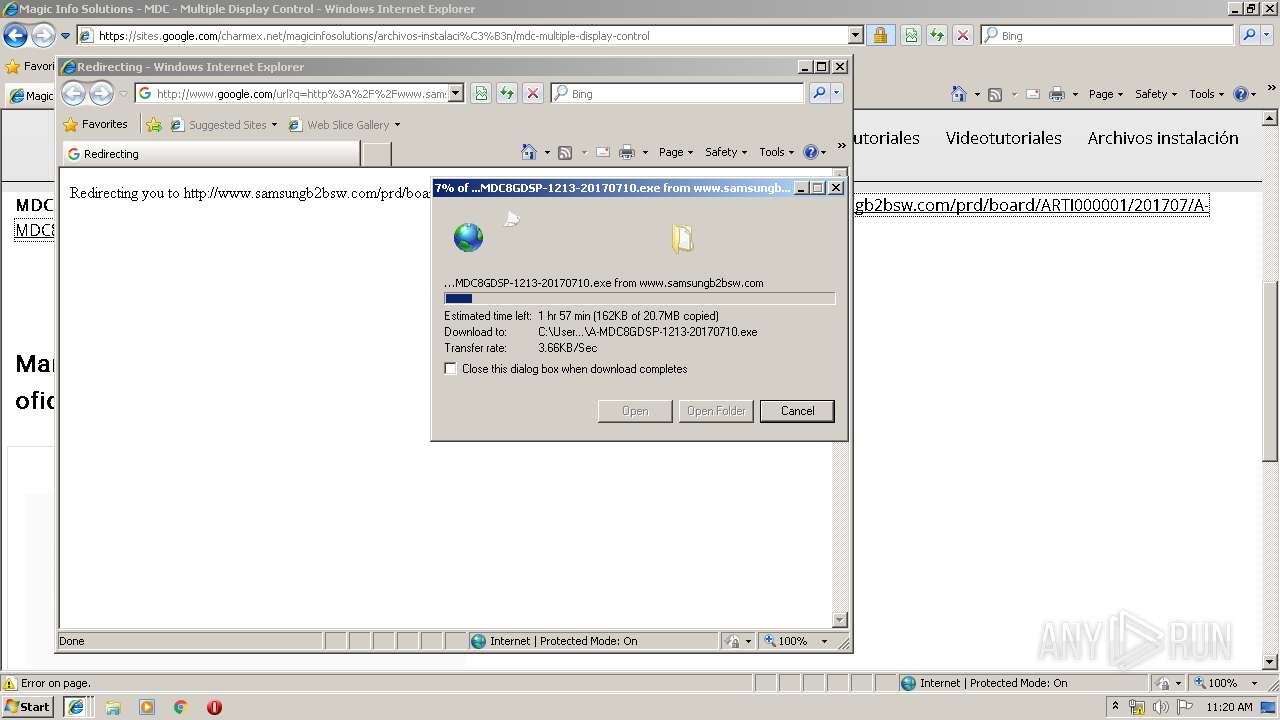This screenshot has height=720, width=1280.
Task: Click Read Mail icon in Redirecting window
Action: click(x=603, y=152)
